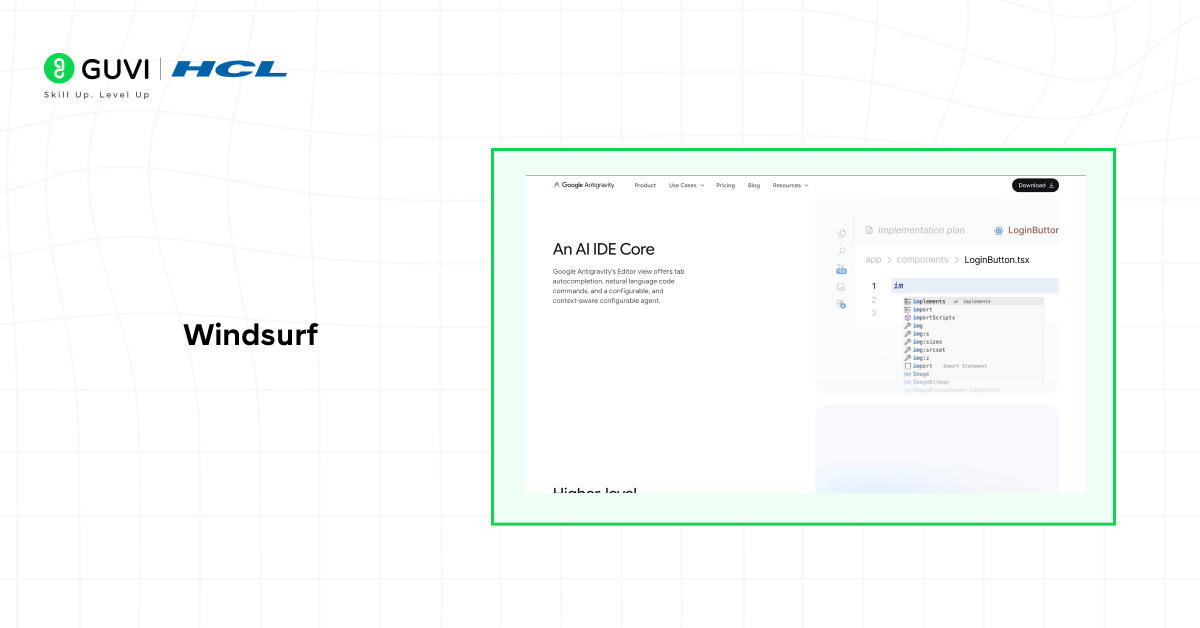Click the React icon on LoginButton tab
The image size is (1200, 628).
click(x=998, y=231)
